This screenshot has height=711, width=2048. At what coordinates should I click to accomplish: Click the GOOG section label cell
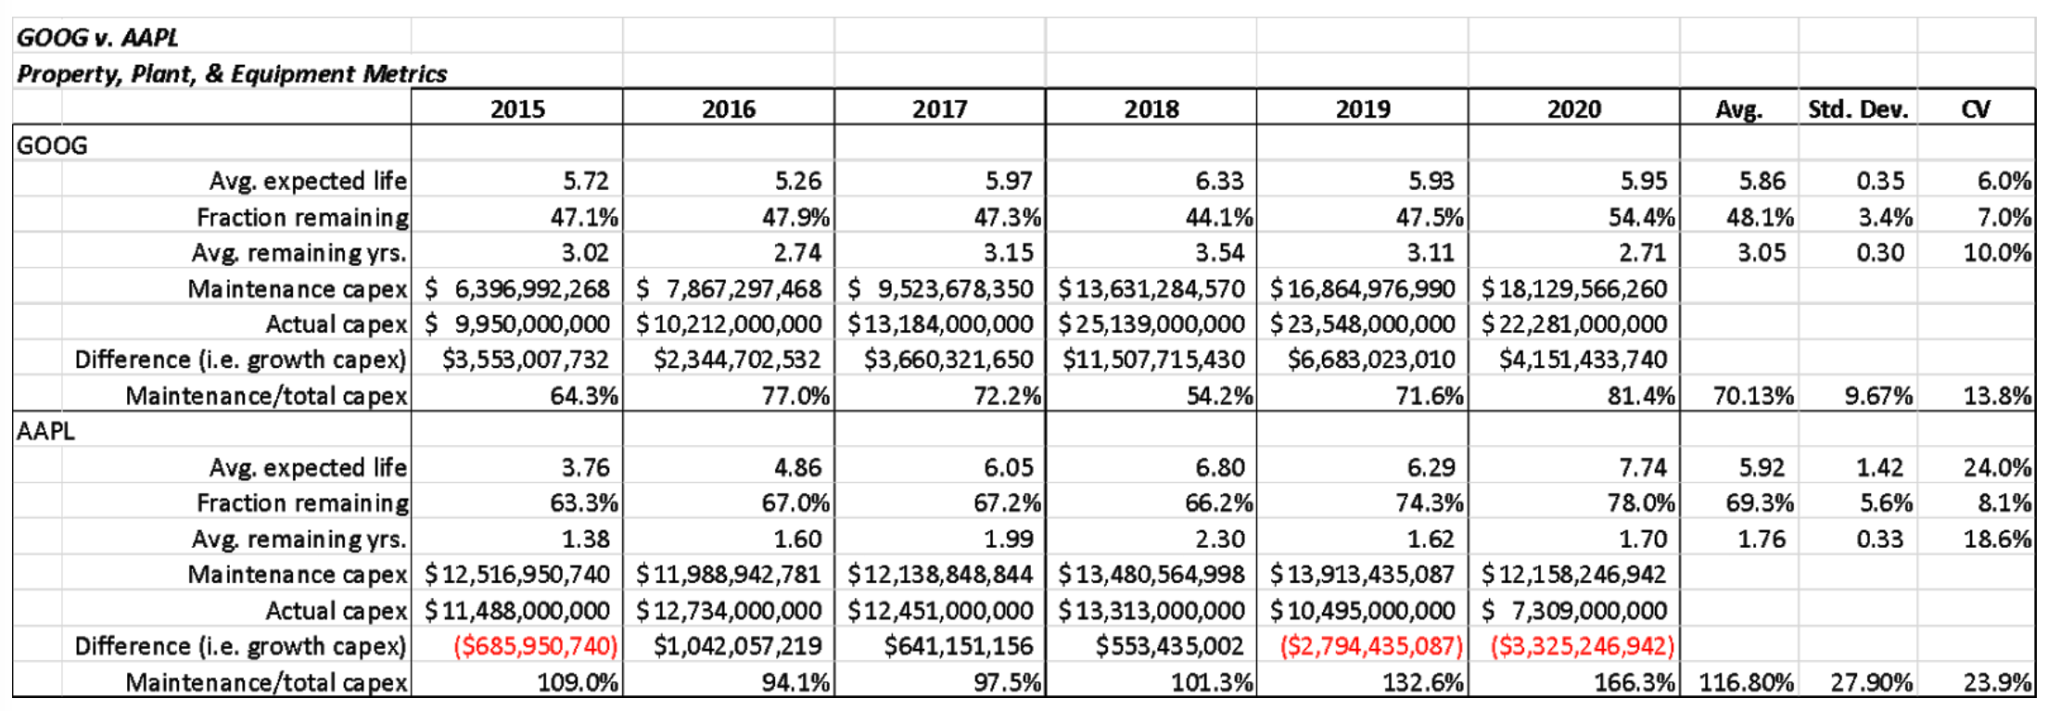52,145
